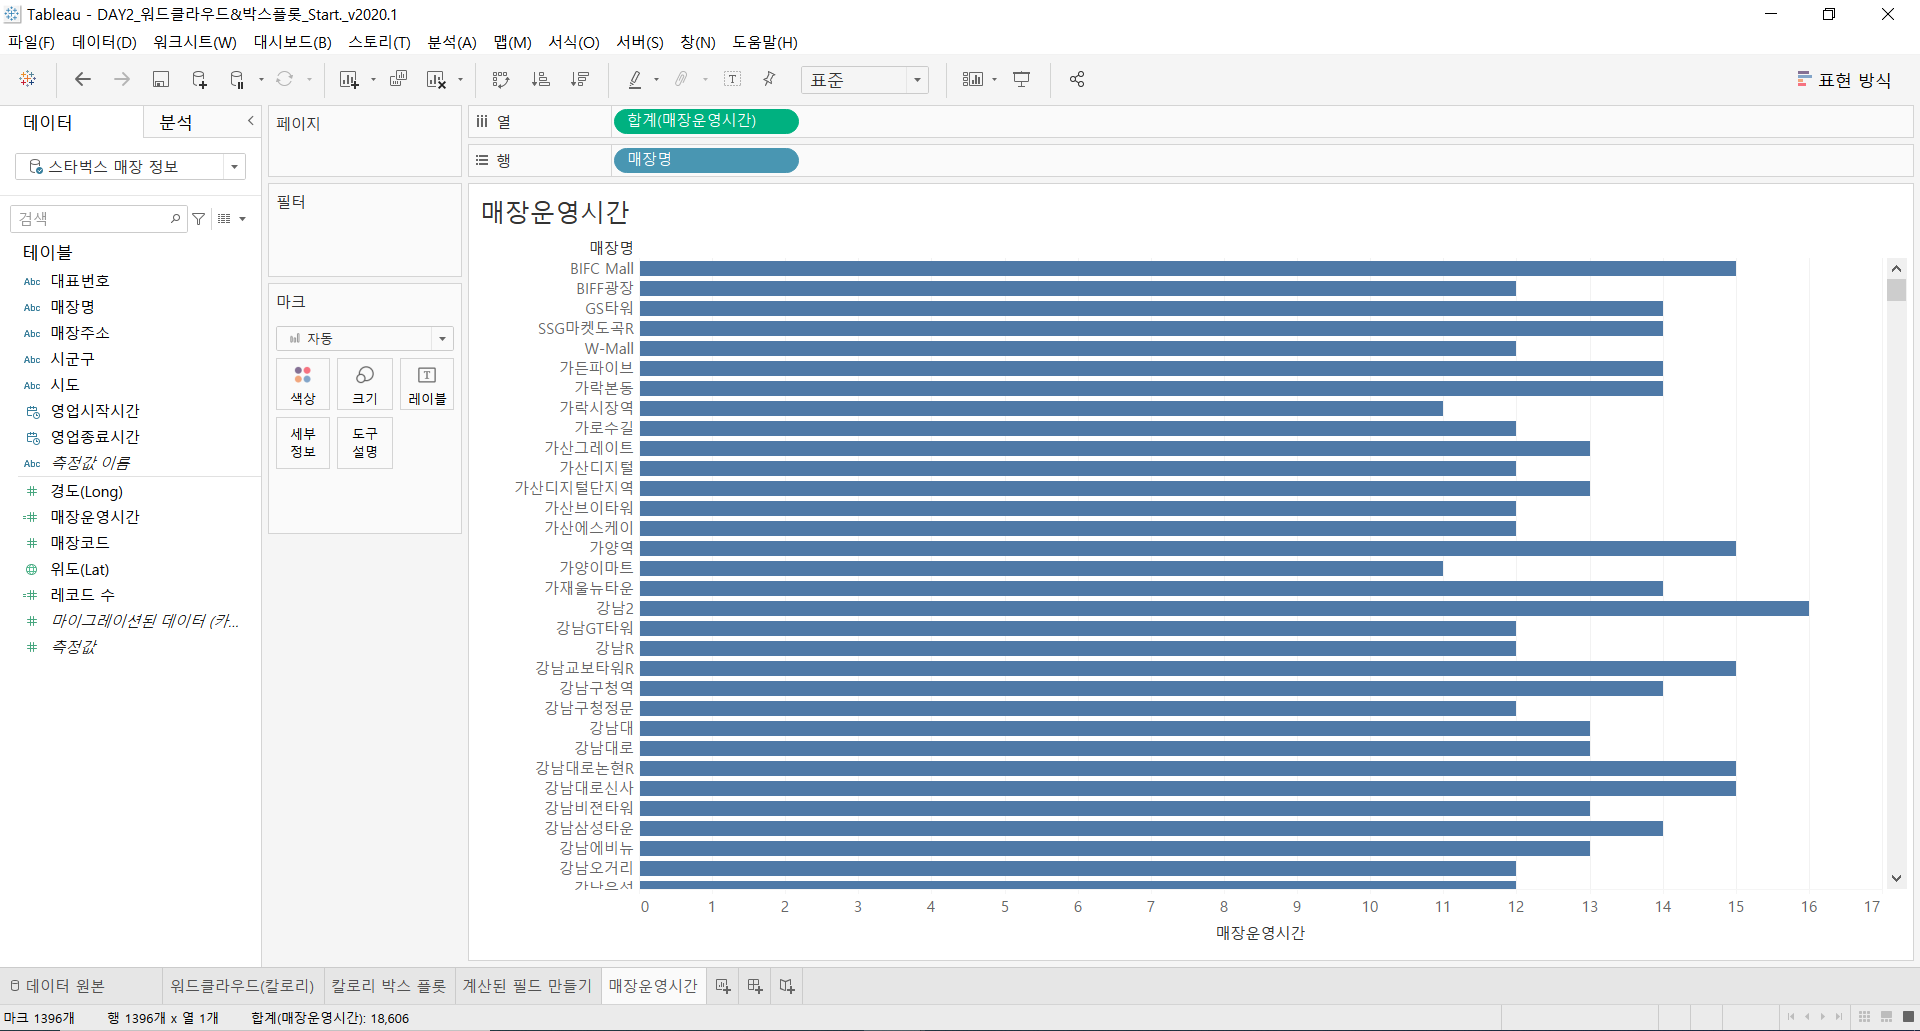
Task: Click the 세부 정보 marks button
Action: (x=303, y=443)
